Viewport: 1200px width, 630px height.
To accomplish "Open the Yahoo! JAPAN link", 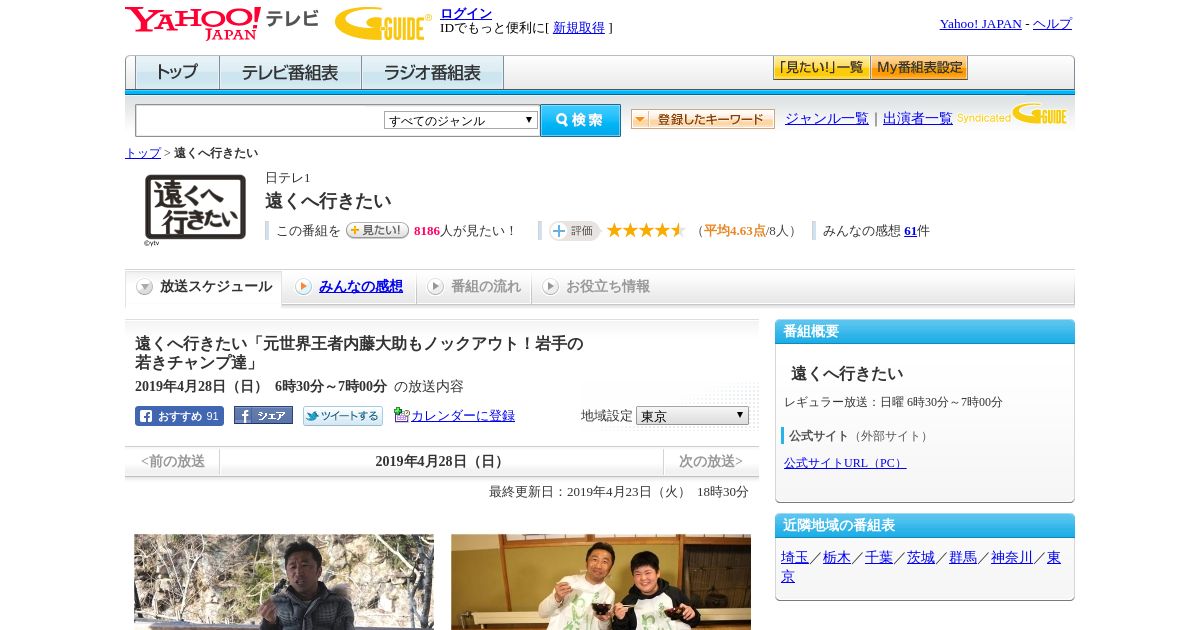I will [981, 24].
